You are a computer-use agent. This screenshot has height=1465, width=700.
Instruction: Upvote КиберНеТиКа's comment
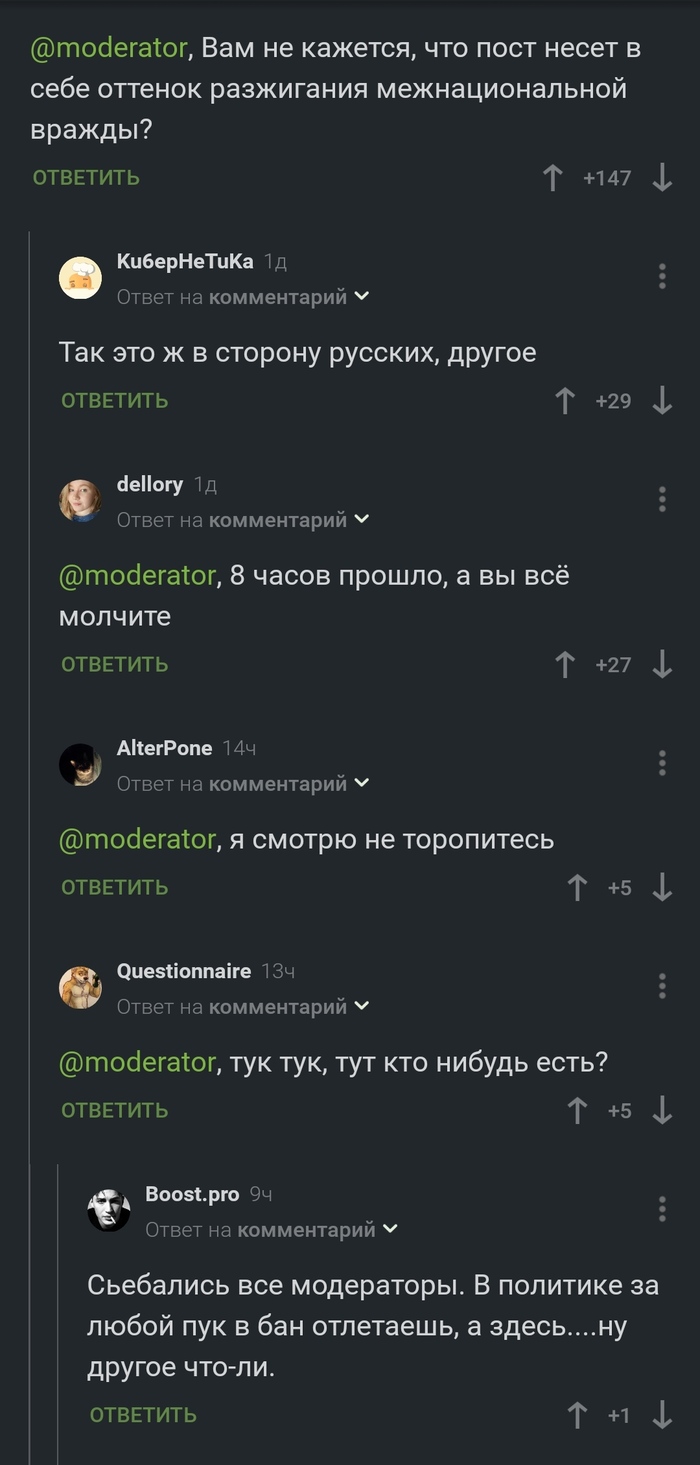coord(565,401)
